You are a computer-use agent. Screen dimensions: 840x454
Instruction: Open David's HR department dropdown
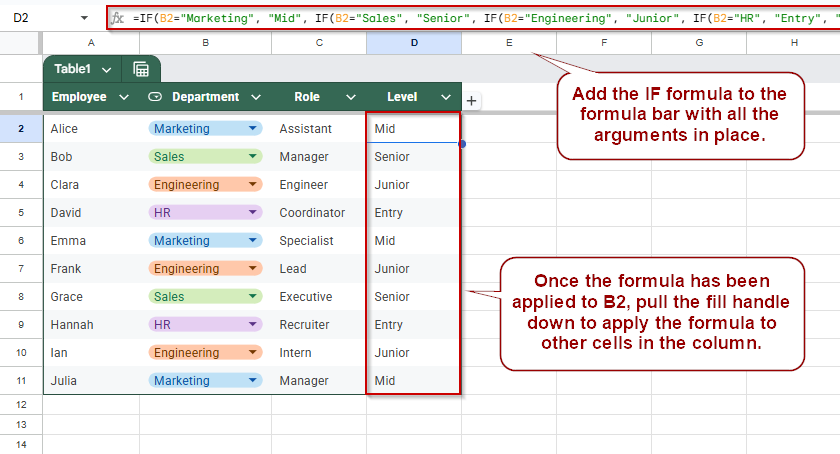pyautogui.click(x=253, y=212)
